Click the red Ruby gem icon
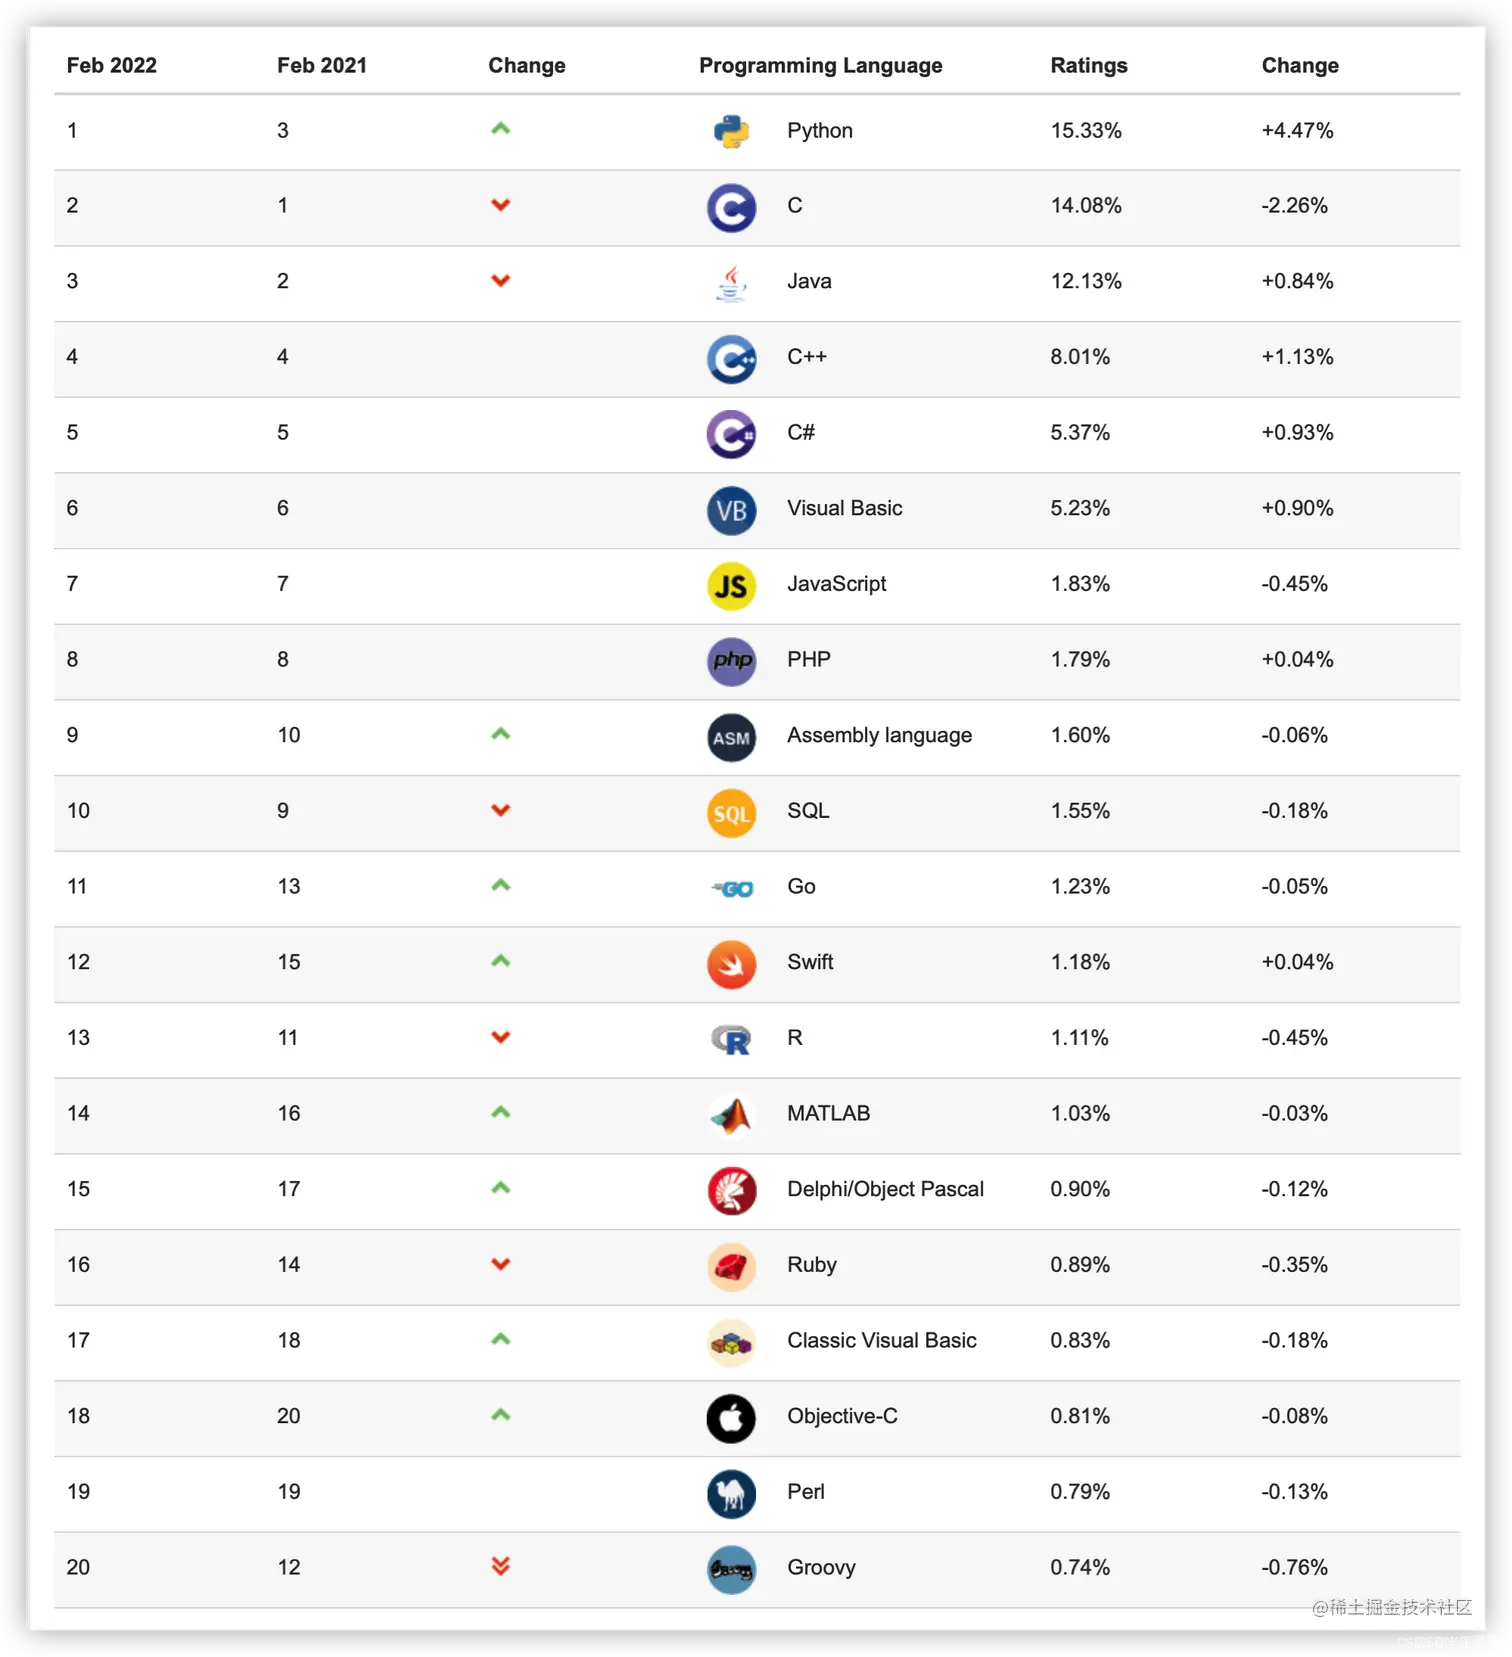 click(x=731, y=1267)
